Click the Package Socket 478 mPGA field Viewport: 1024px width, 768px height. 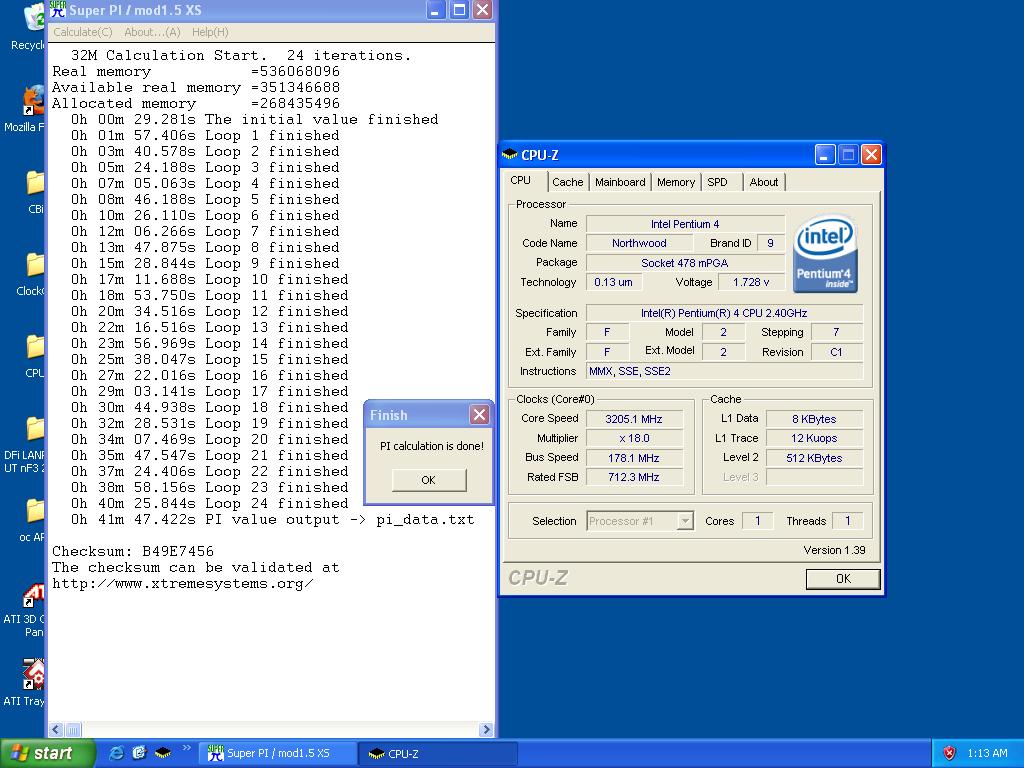[685, 263]
